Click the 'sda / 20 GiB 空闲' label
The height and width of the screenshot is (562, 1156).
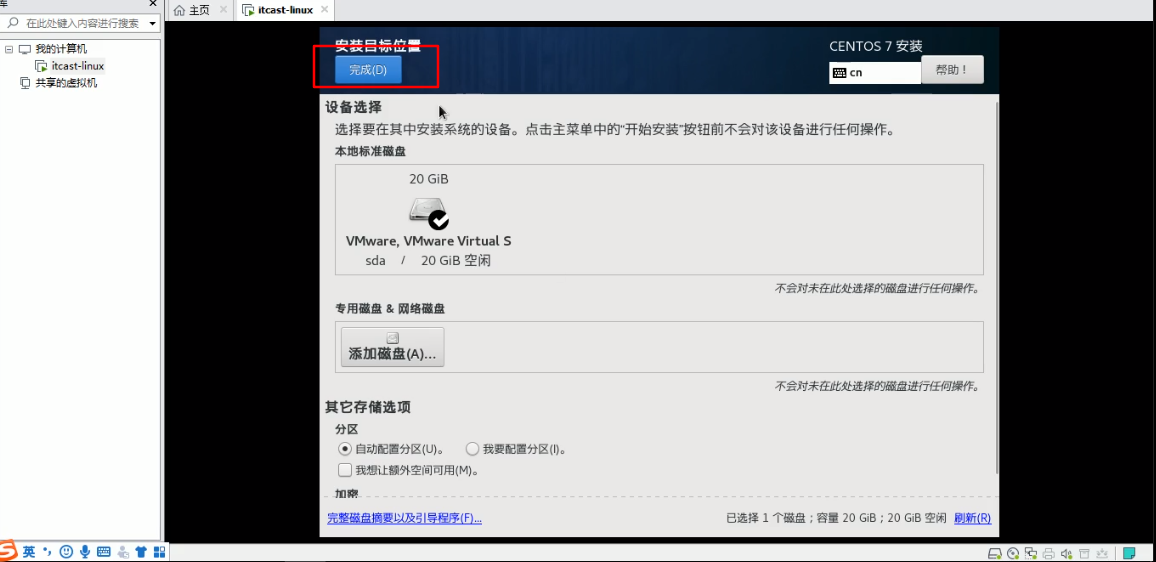[428, 260]
